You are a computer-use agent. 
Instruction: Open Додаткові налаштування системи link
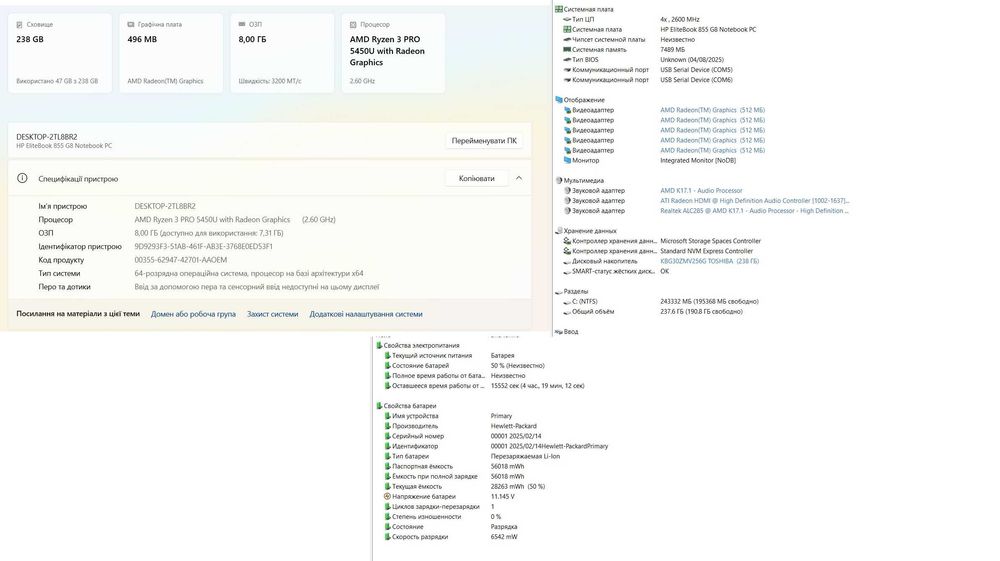tap(366, 314)
